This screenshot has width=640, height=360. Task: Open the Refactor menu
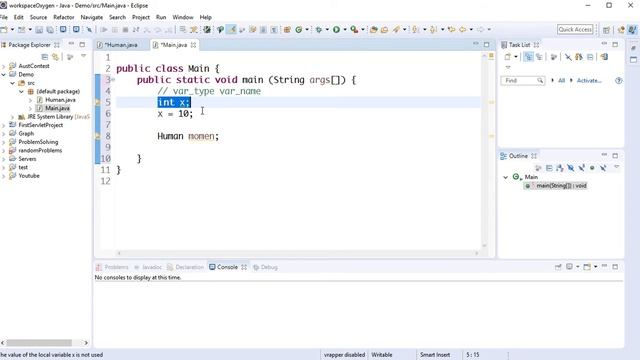point(64,17)
